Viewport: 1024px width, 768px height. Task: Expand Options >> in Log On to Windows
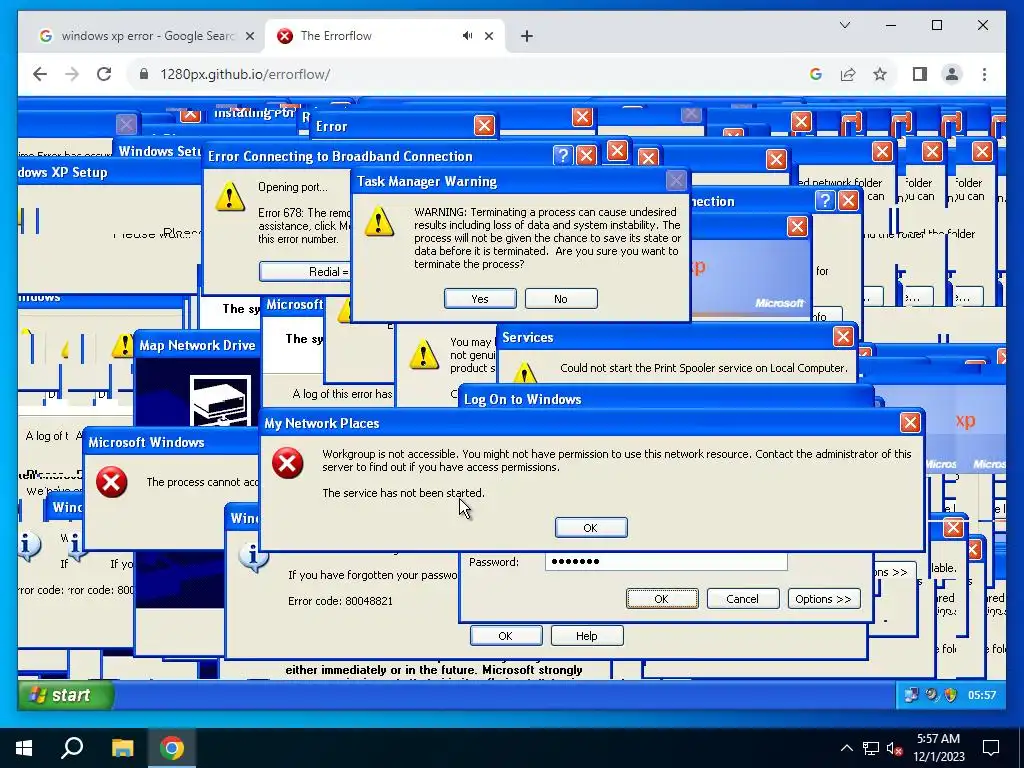(824, 599)
